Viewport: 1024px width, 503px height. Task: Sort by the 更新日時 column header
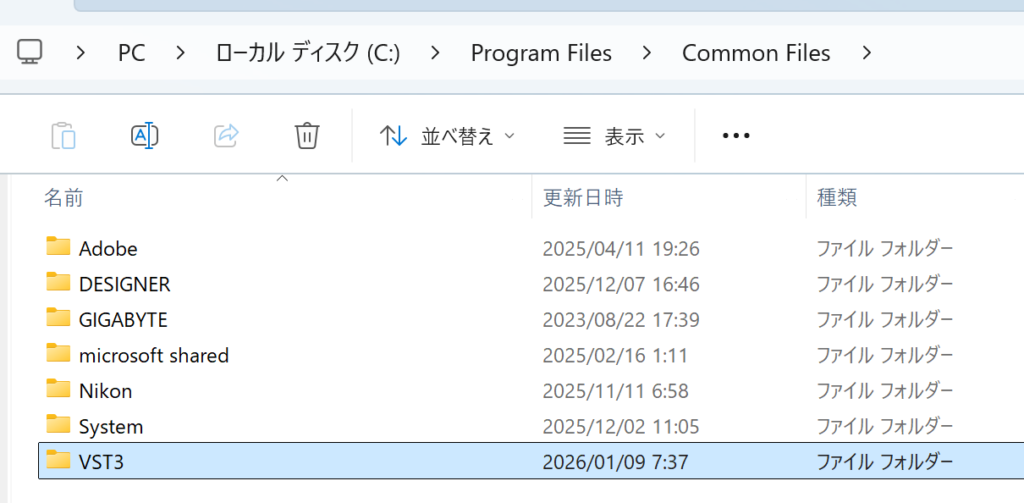coord(583,198)
